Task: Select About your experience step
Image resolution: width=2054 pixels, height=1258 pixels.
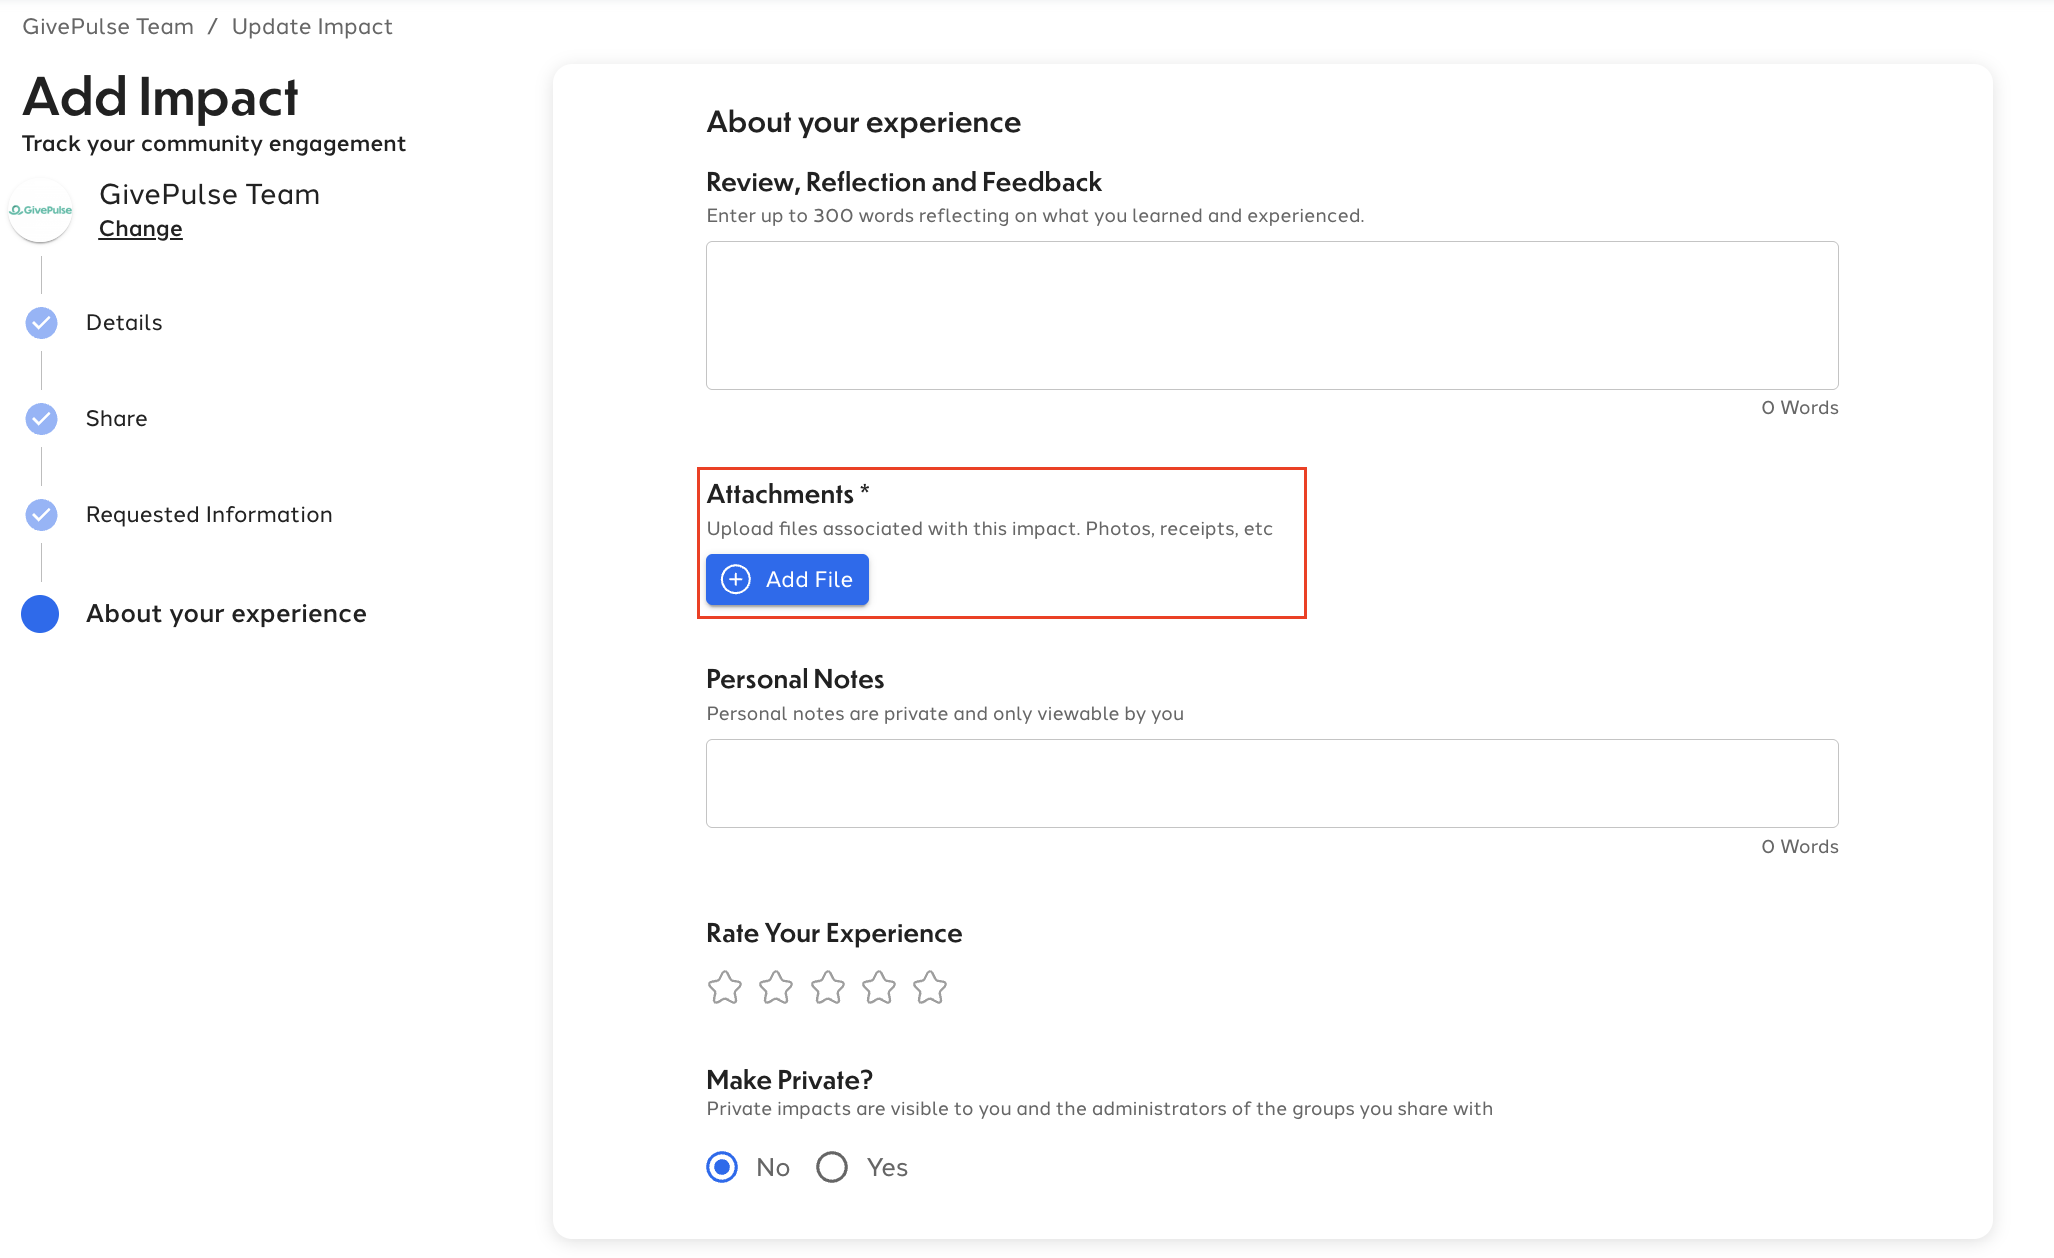Action: coord(226,614)
